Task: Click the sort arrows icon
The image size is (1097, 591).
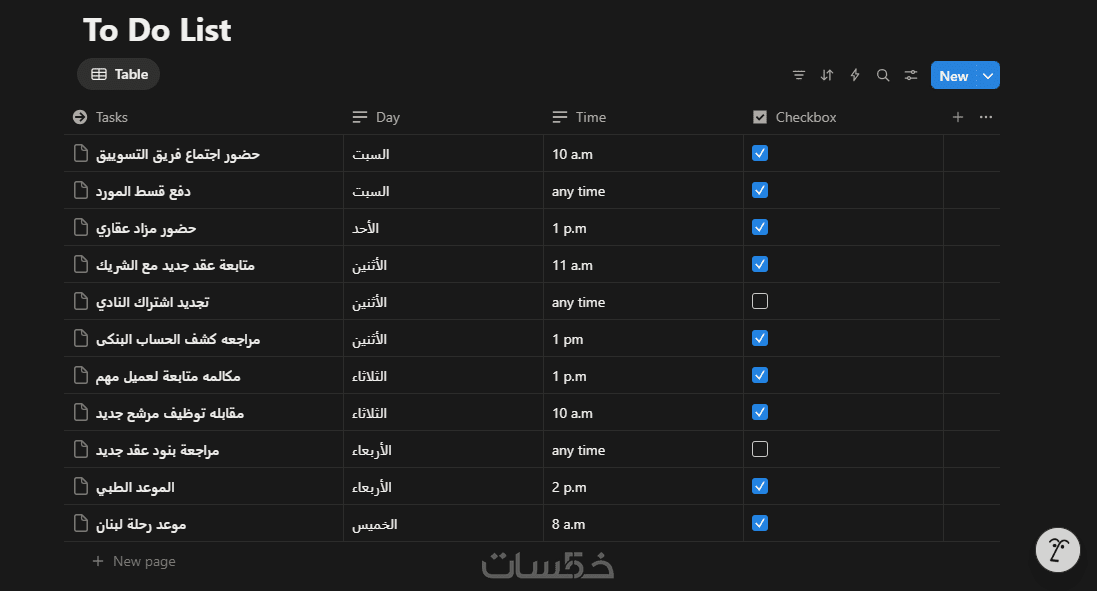Action: [827, 75]
